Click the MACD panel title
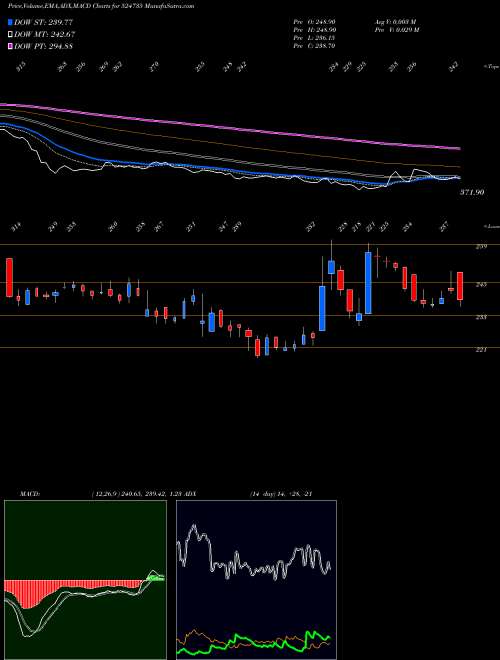 [29, 494]
